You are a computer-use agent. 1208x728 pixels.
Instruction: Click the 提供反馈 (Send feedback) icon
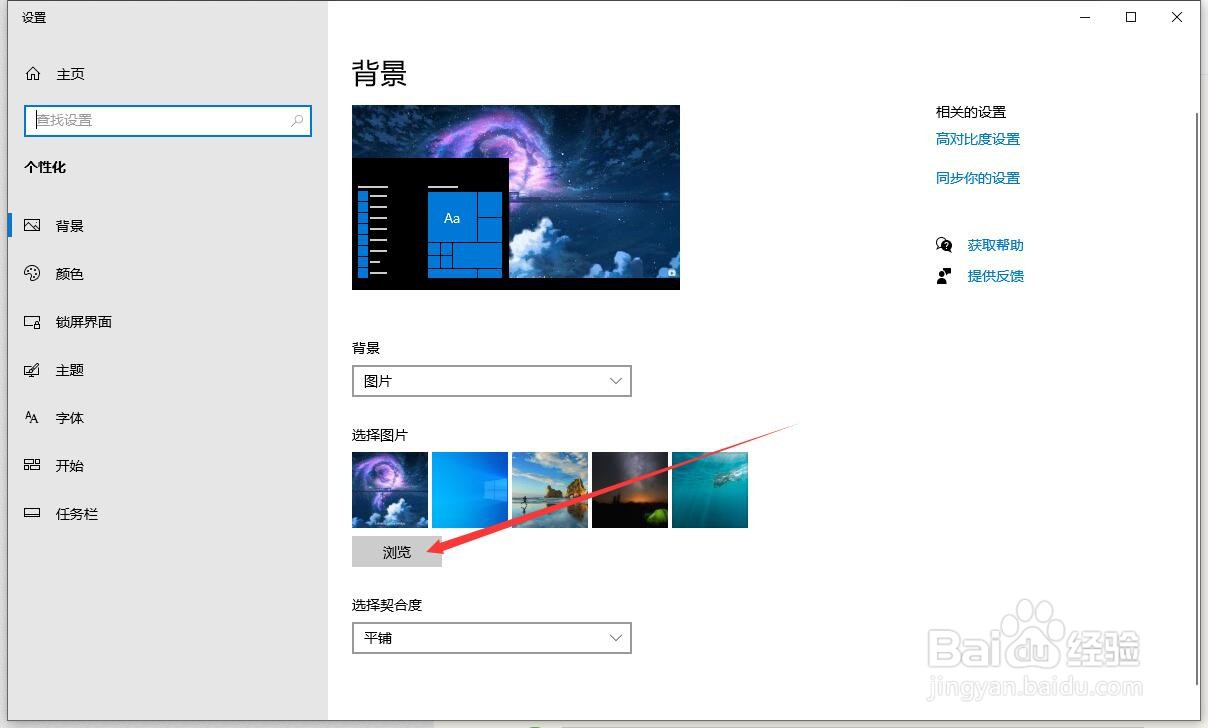pos(943,276)
